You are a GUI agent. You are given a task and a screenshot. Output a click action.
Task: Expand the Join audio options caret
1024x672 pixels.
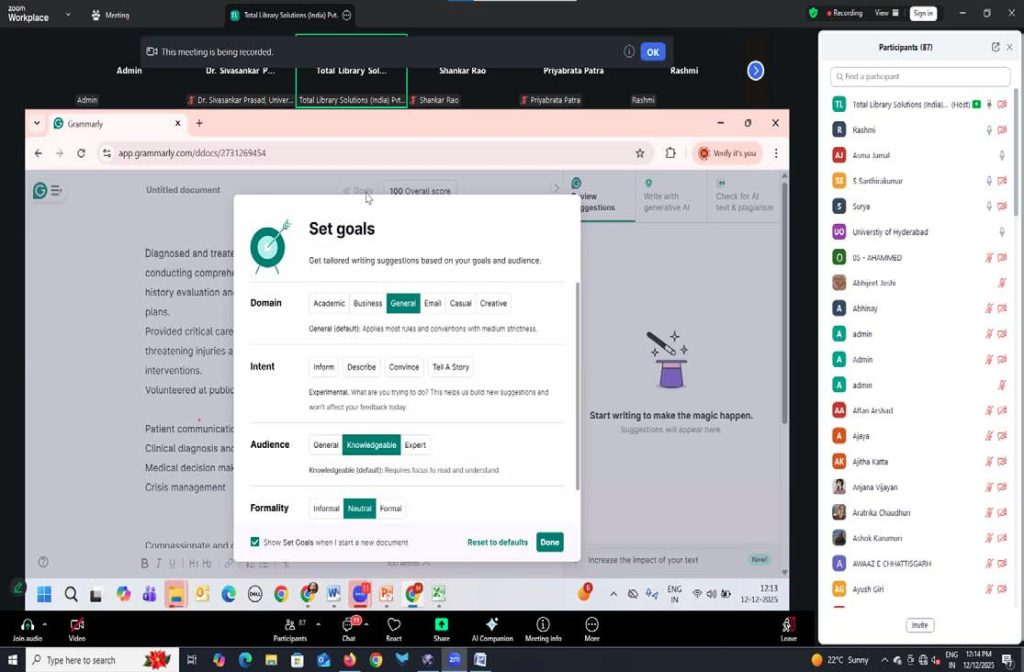[44, 621]
